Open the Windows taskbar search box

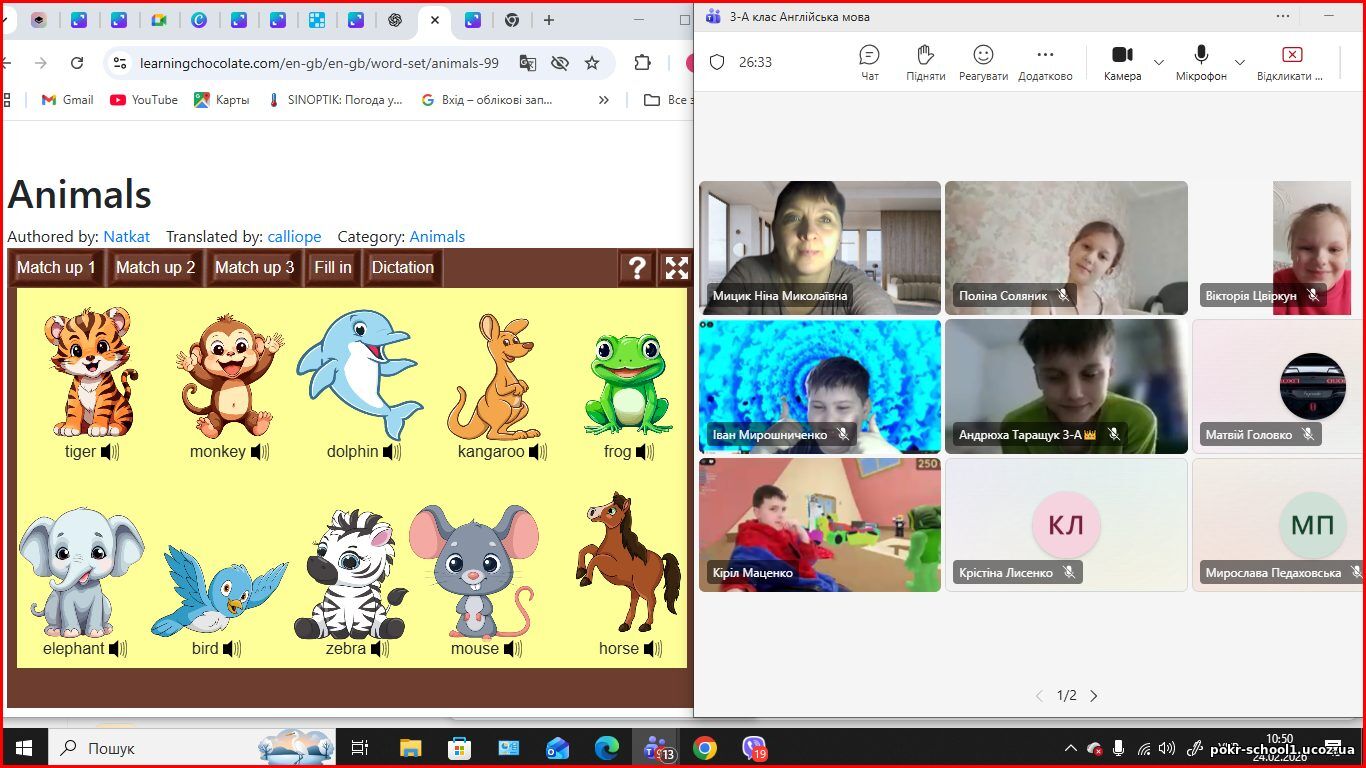(x=150, y=748)
